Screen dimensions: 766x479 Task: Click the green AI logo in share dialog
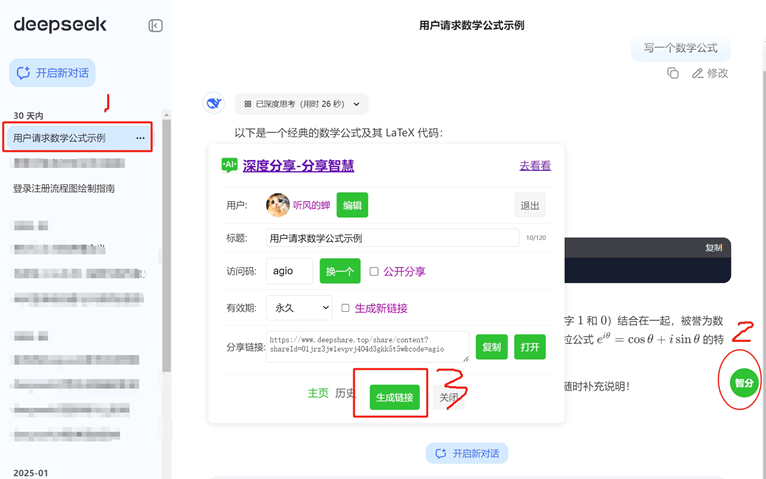(x=229, y=166)
